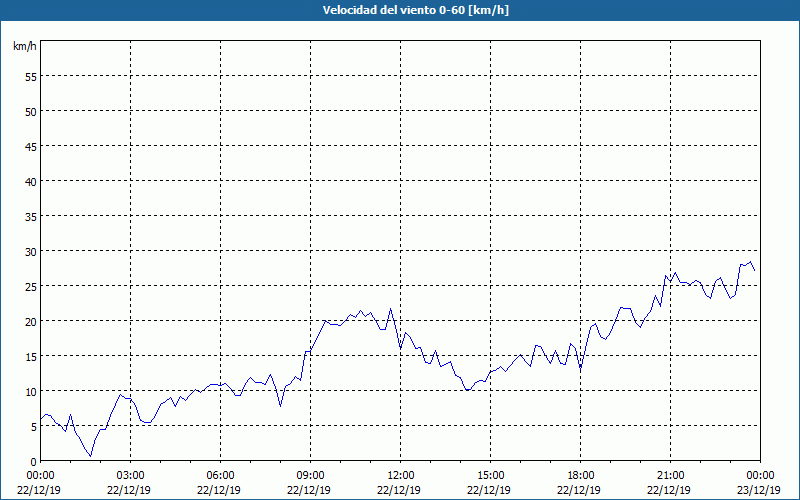This screenshot has height=500, width=800.
Task: Click the 15:00 time axis label
Action: coord(490,476)
